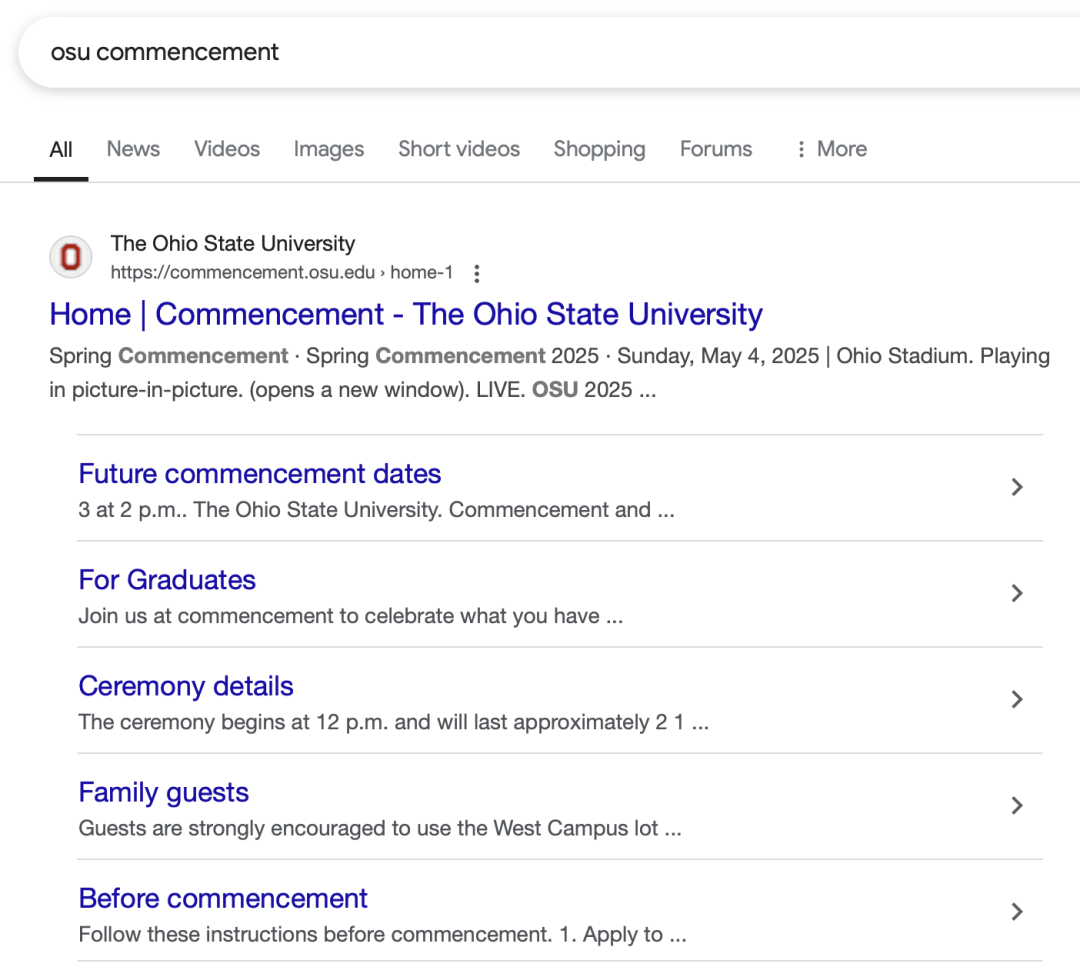Open the Ceremony details link
Image resolution: width=1080 pixels, height=977 pixels.
coord(186,686)
